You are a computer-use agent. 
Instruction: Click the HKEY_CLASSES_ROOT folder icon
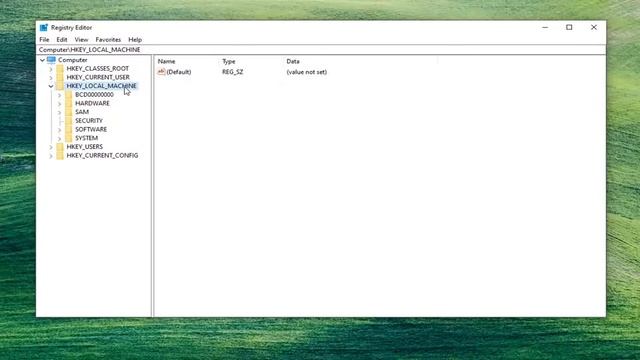pyautogui.click(x=60, y=69)
